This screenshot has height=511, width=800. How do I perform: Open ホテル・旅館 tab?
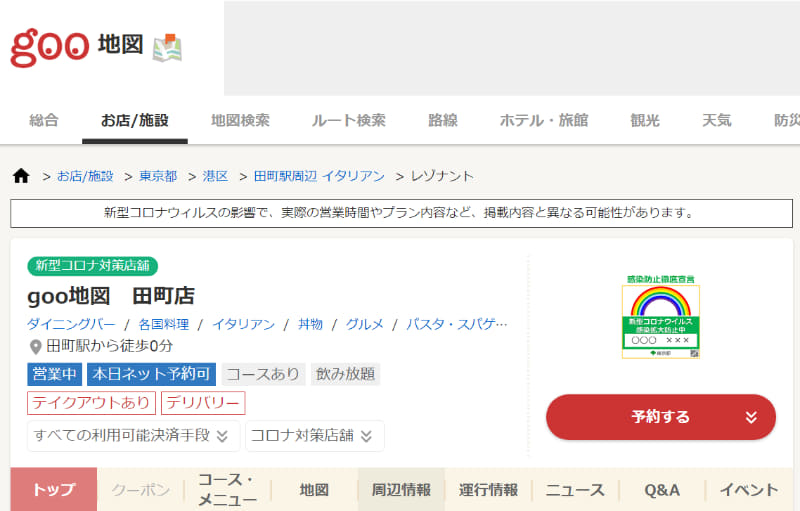click(544, 120)
